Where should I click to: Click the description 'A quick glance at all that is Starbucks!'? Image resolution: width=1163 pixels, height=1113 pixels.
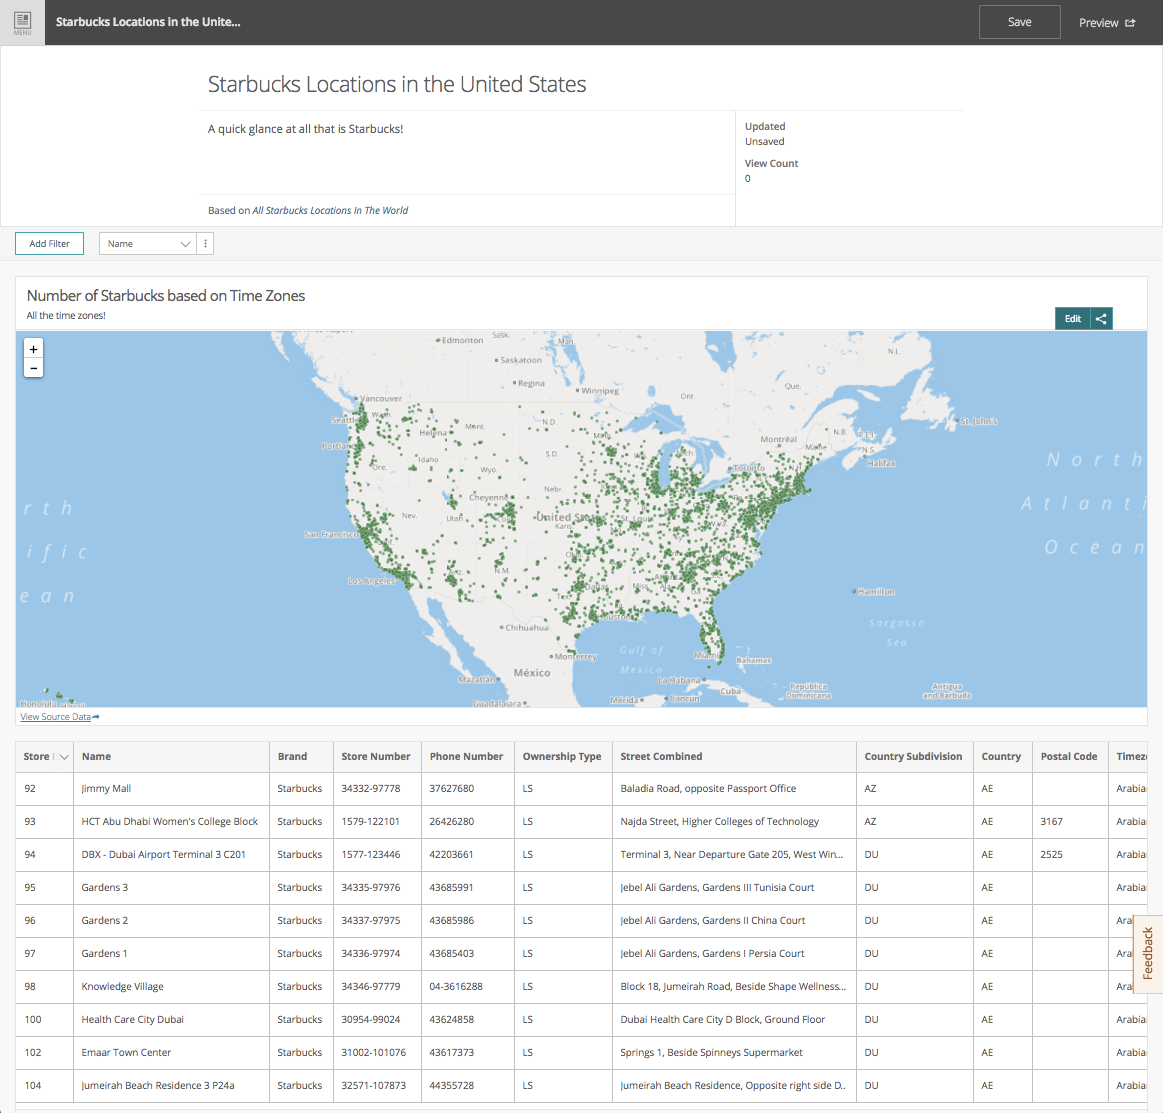(x=306, y=129)
